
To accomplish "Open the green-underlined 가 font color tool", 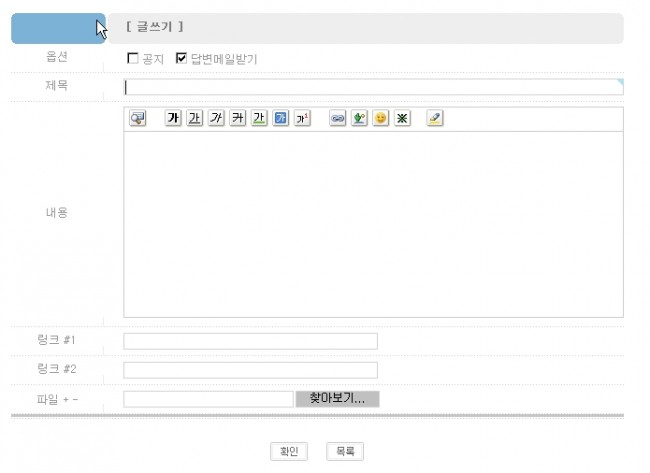I will 259,118.
